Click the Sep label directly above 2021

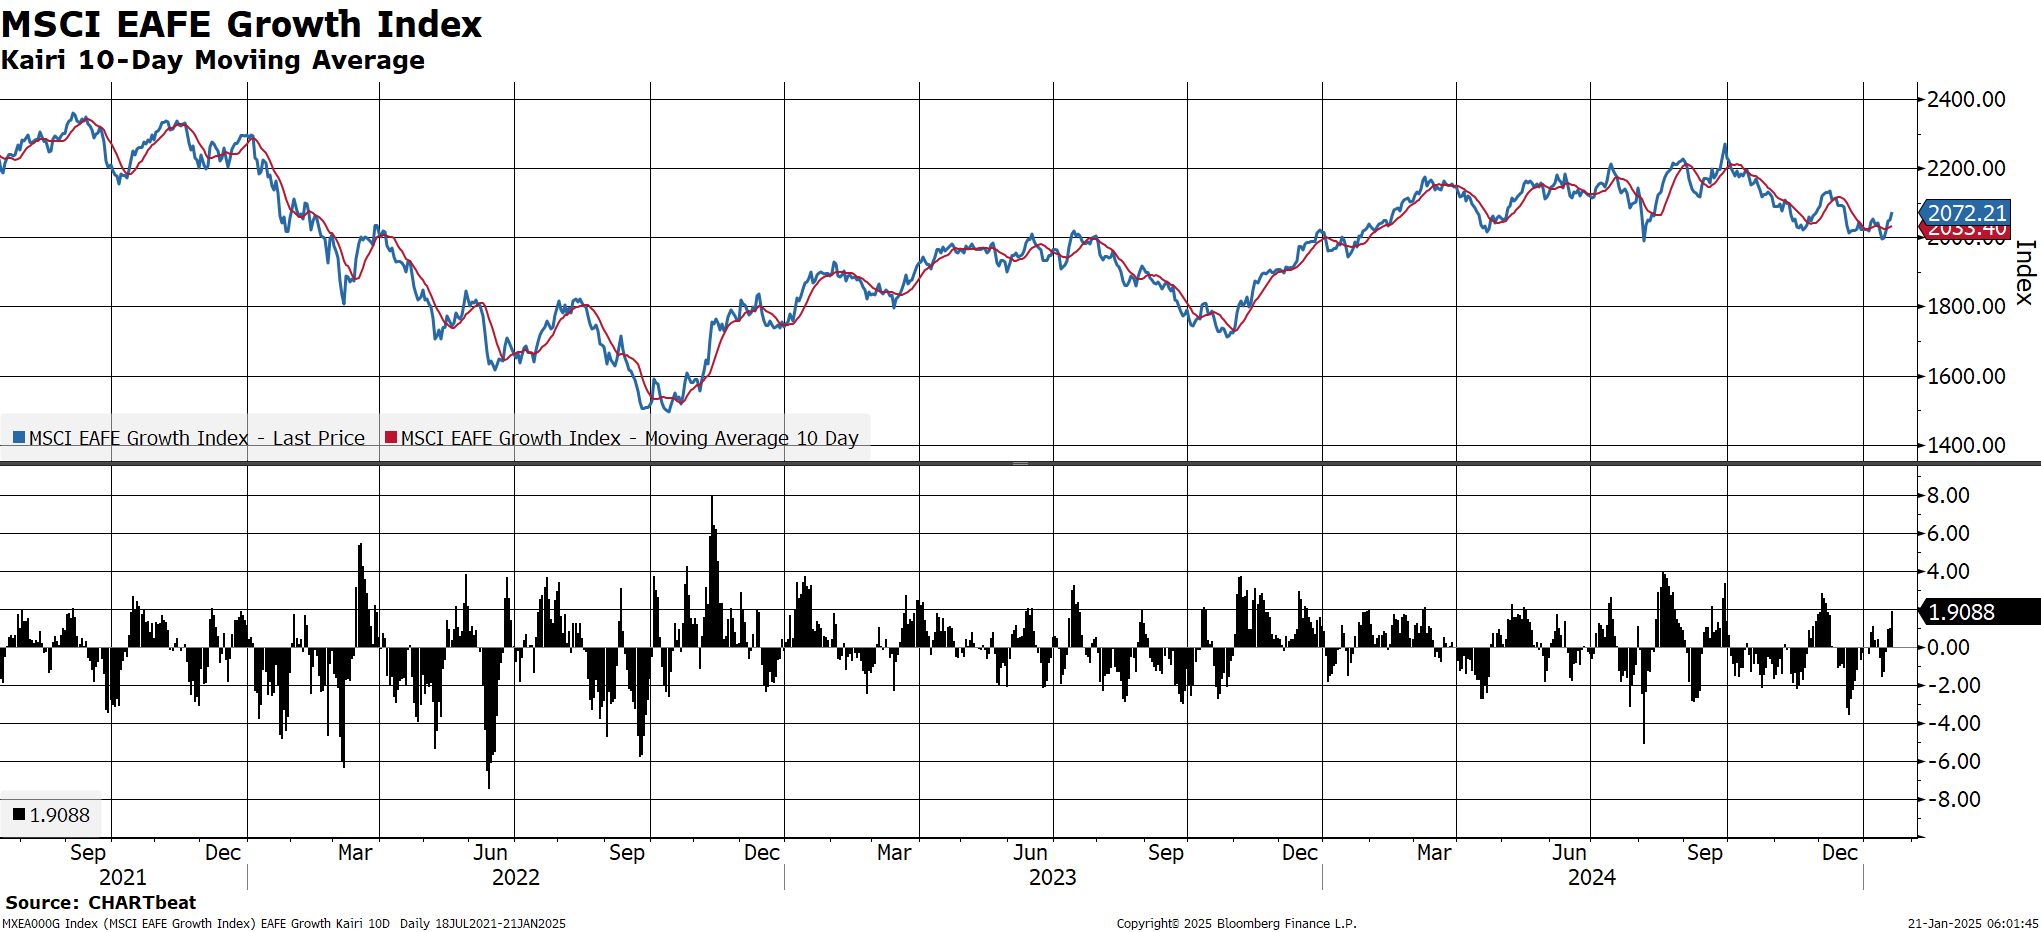(88, 852)
